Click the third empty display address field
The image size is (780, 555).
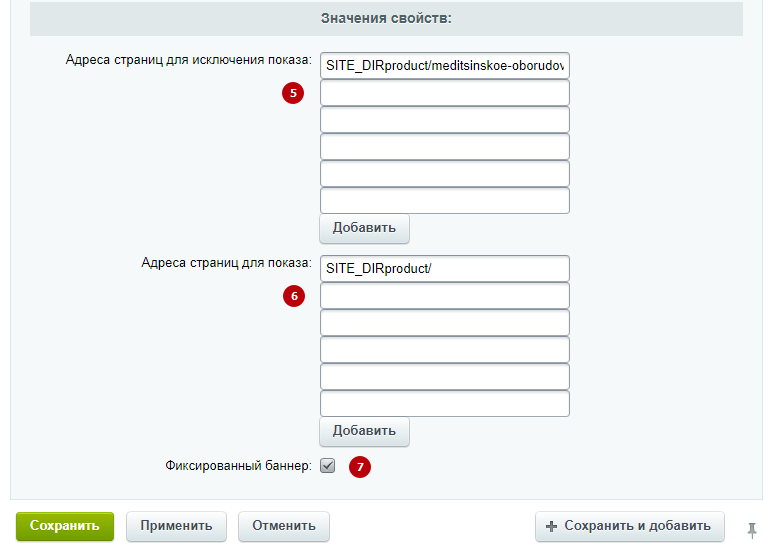tap(445, 350)
